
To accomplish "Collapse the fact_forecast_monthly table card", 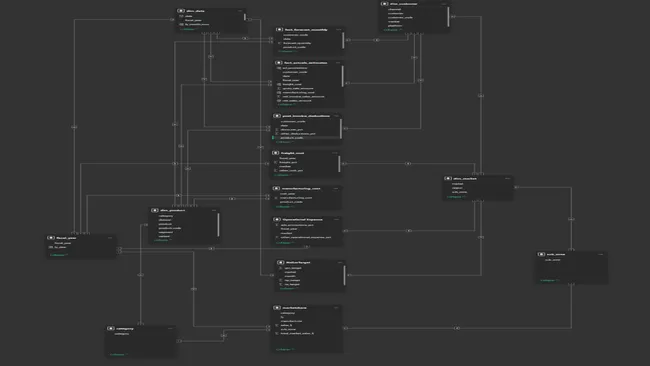I will pyautogui.click(x=287, y=51).
